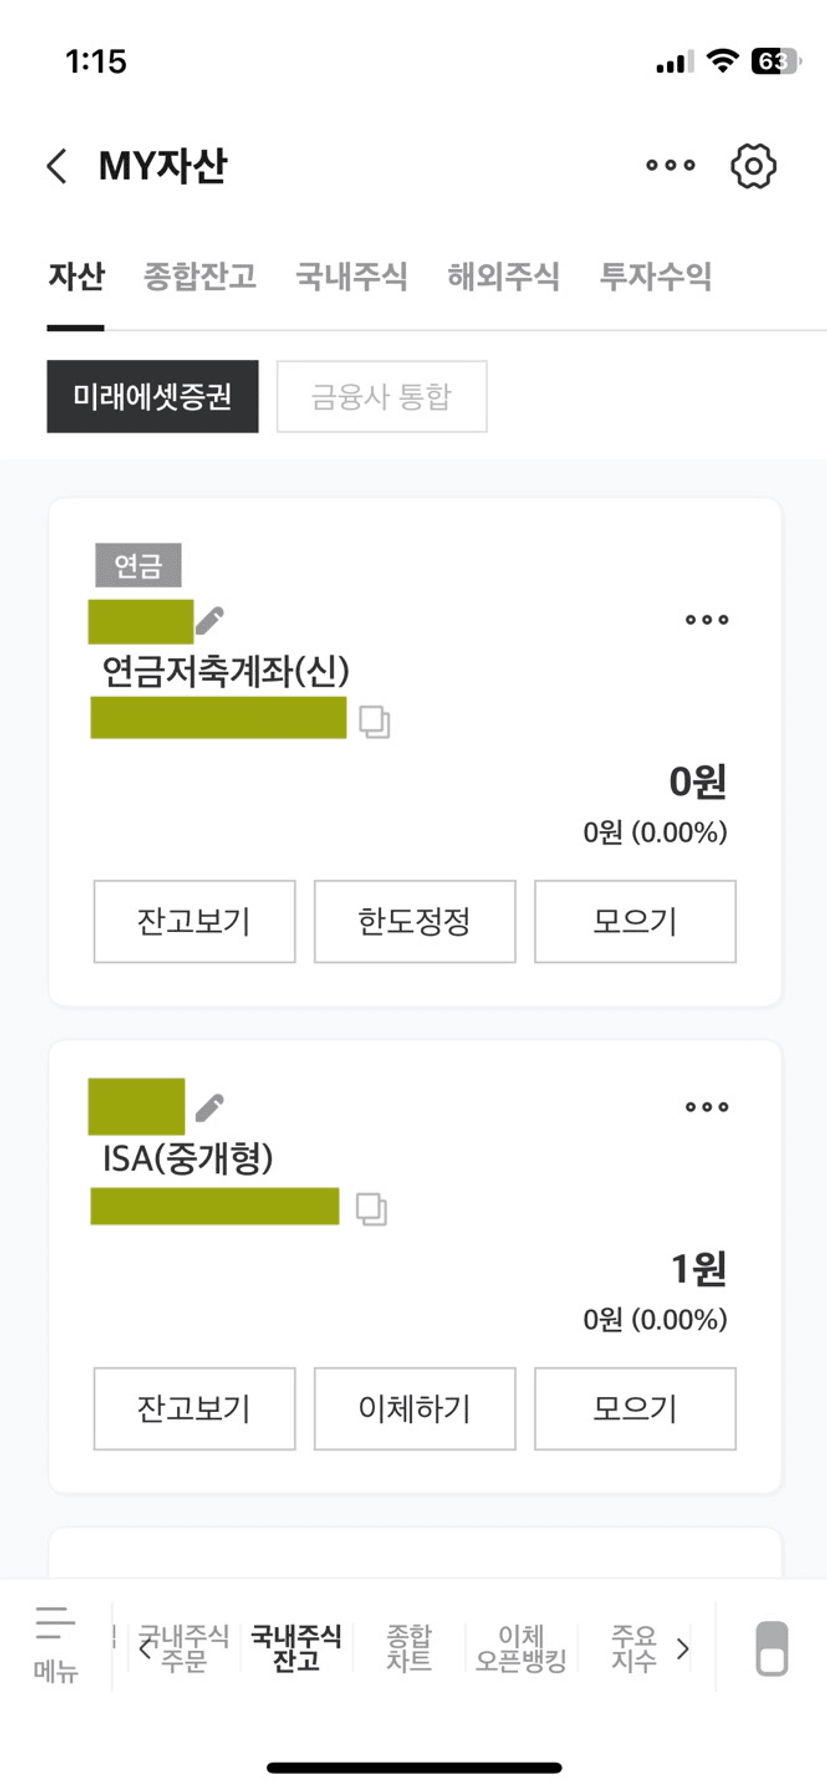This screenshot has height=1791, width=827.
Task: Copy the 연금저축계좌 account number
Action: click(374, 721)
